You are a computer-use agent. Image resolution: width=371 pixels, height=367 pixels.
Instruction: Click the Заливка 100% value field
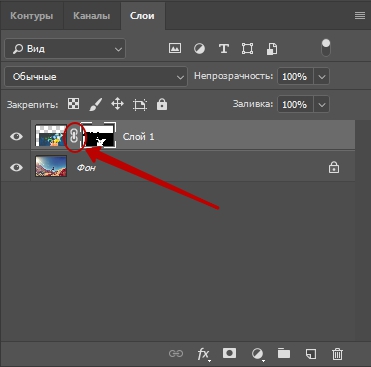(295, 105)
